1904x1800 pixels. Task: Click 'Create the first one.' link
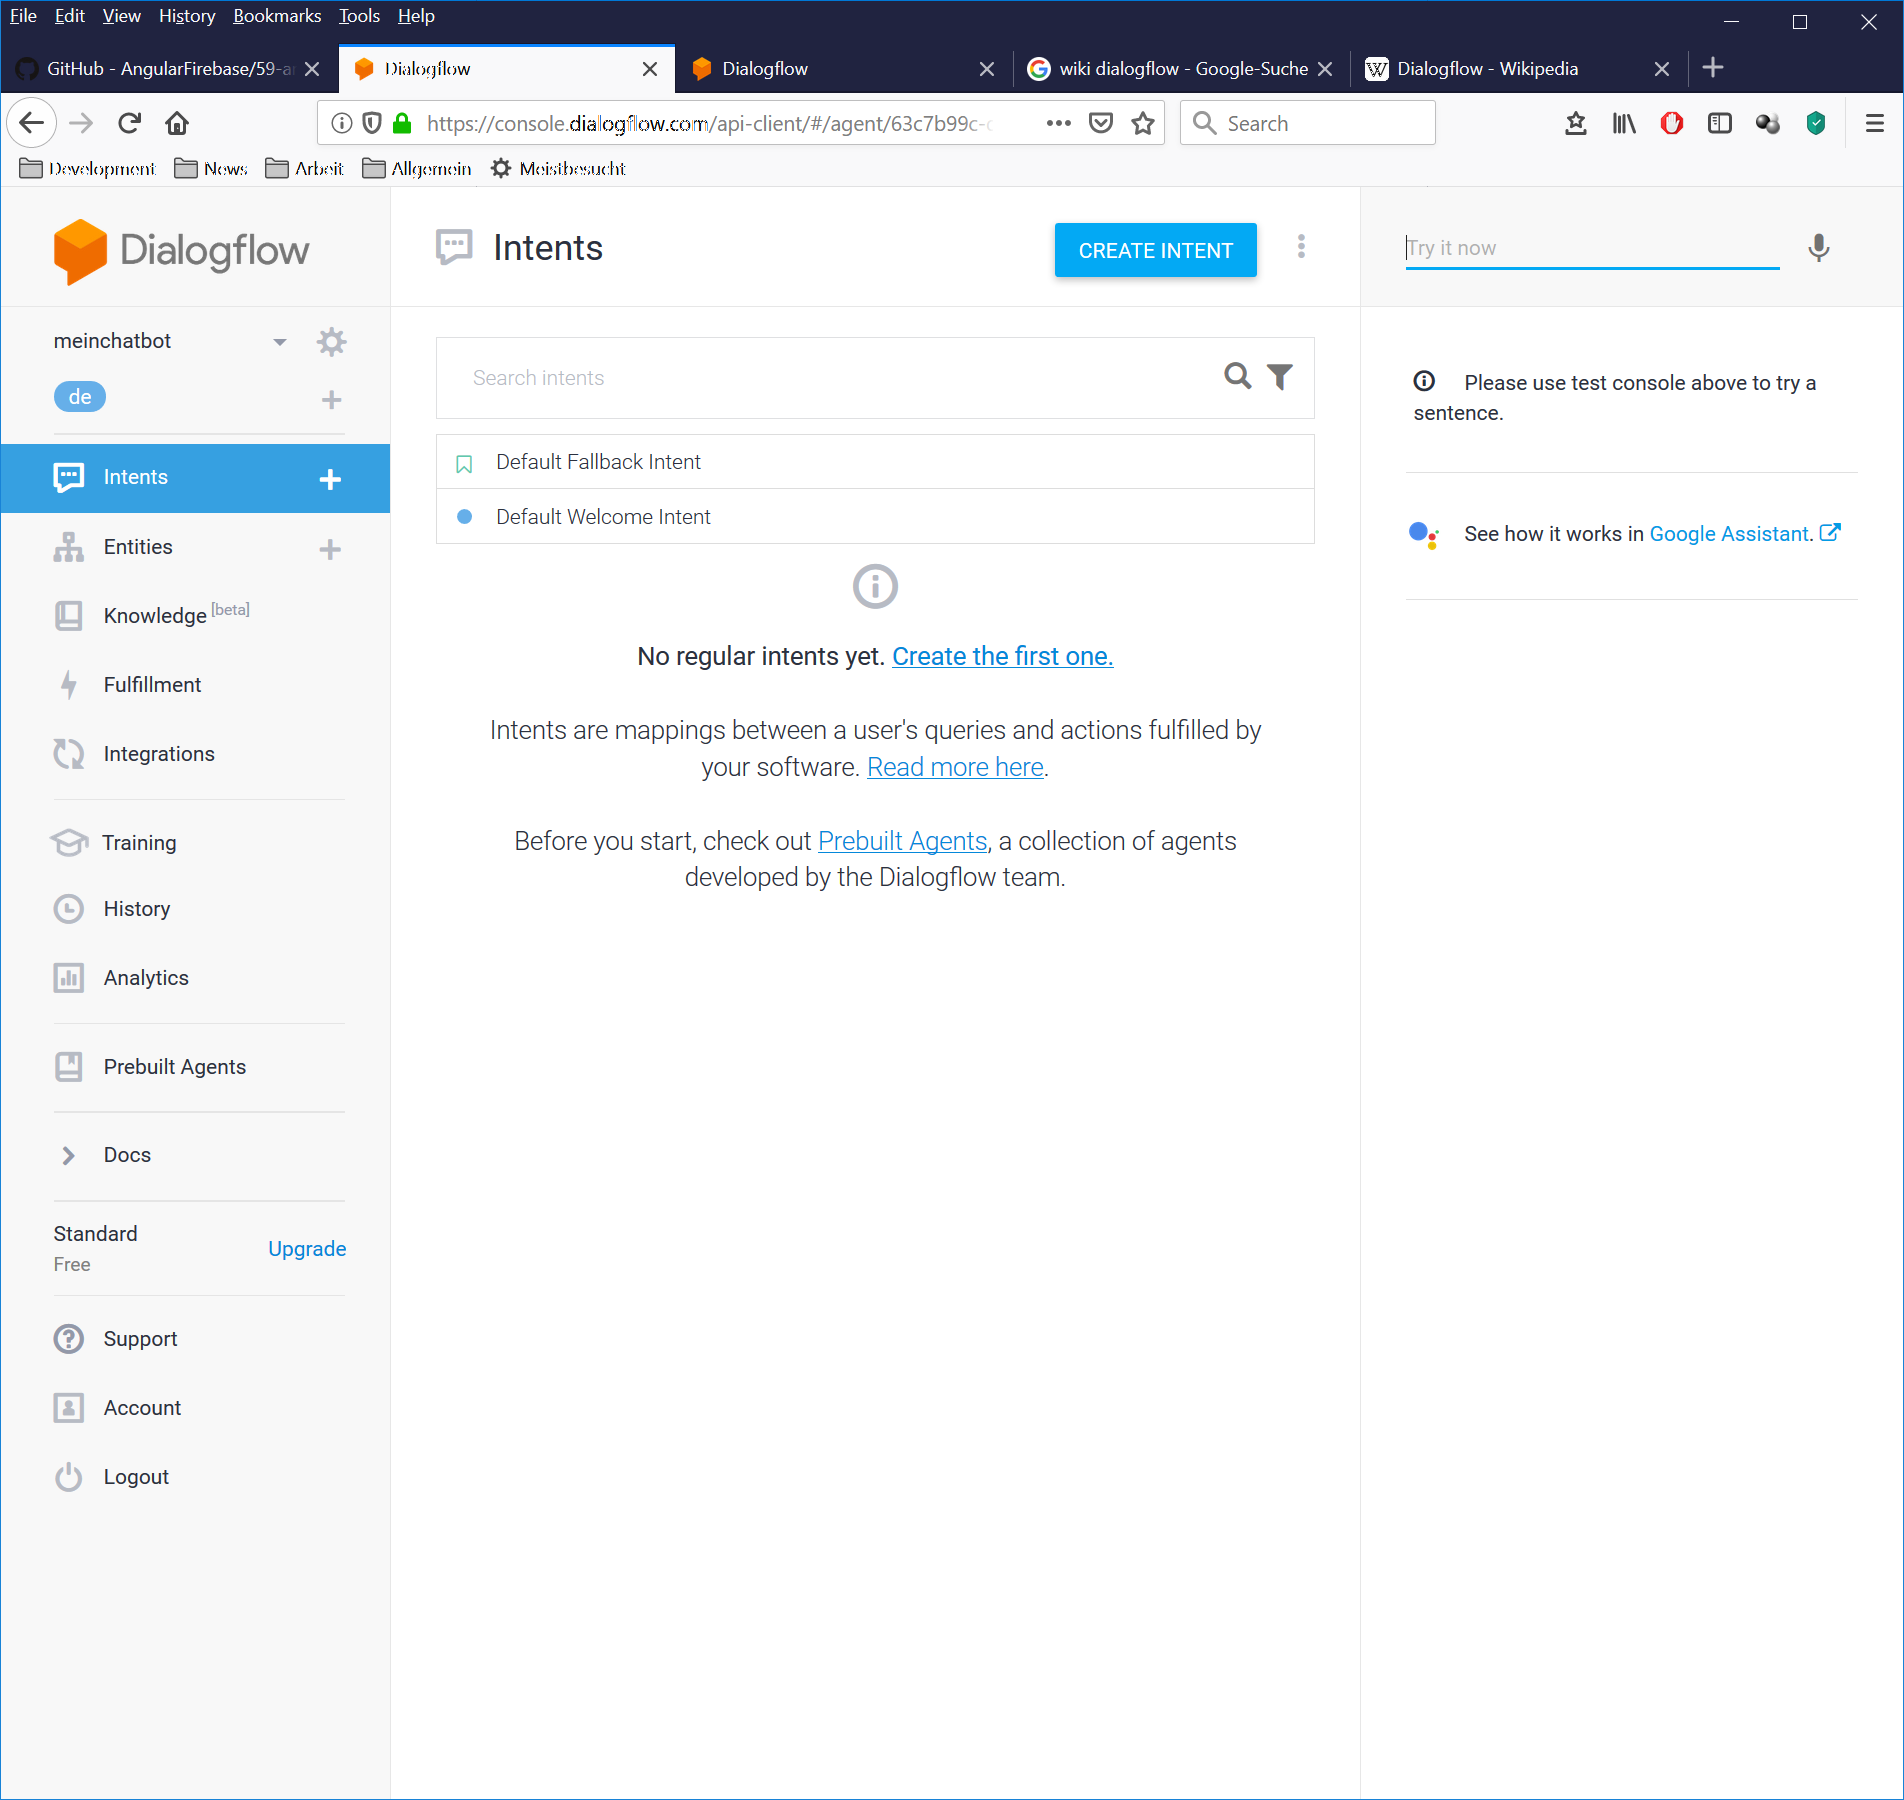pos(1003,656)
